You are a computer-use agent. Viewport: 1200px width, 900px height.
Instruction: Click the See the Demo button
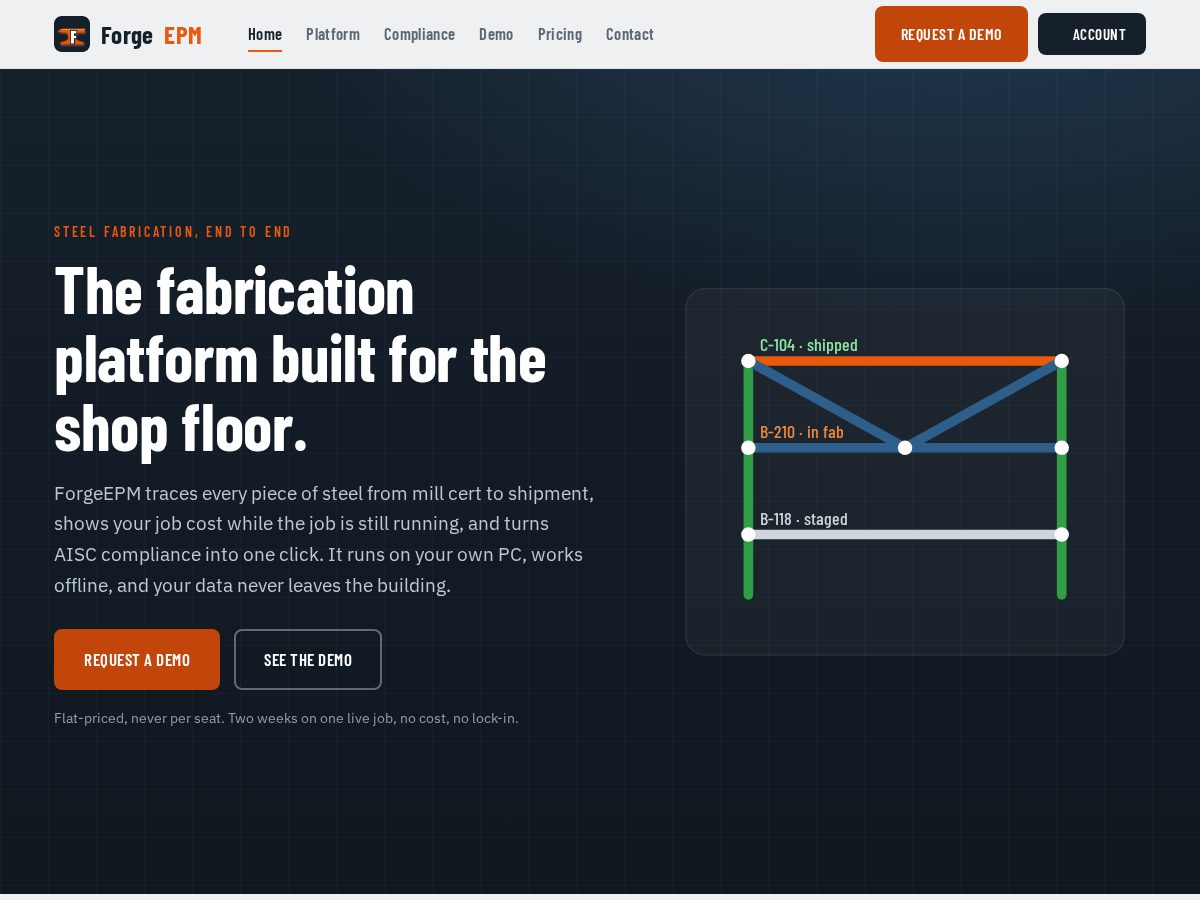click(308, 659)
